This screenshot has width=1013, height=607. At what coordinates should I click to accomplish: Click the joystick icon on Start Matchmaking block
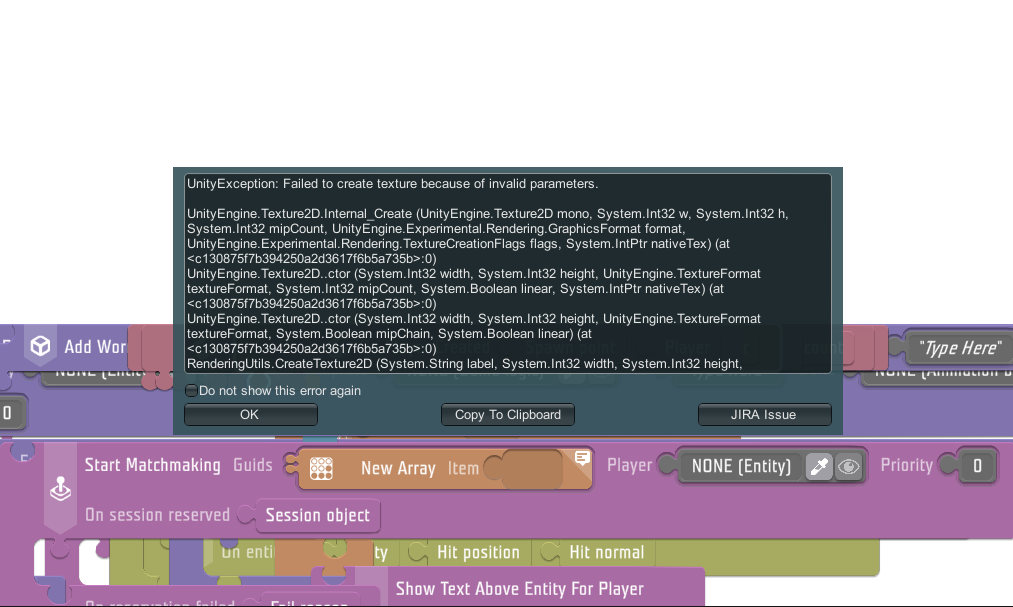pos(61,490)
